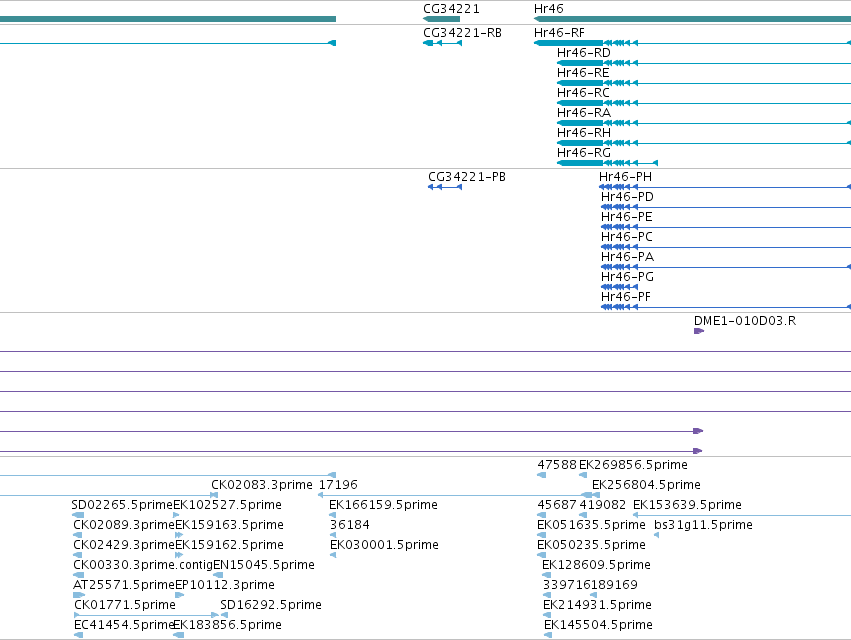851x640 pixels.
Task: Select the CG34221 gene bar glyph
Action: coord(441,19)
